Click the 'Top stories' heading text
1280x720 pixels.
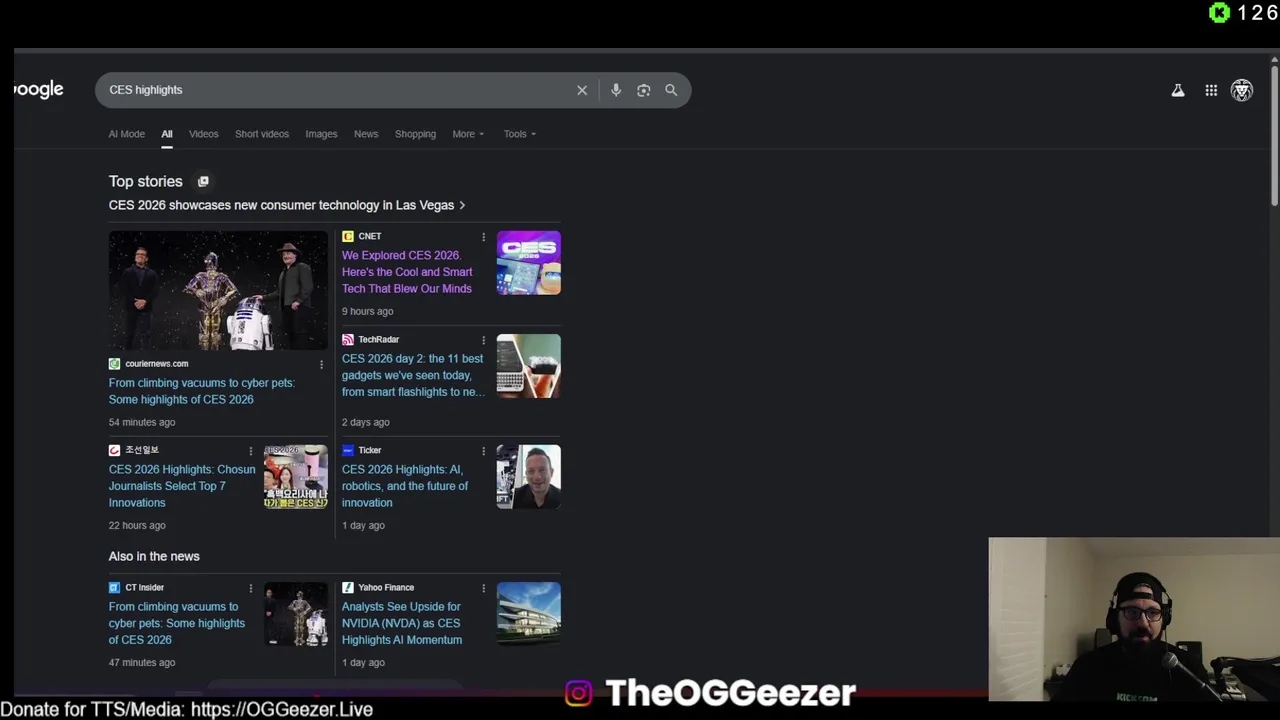146,181
